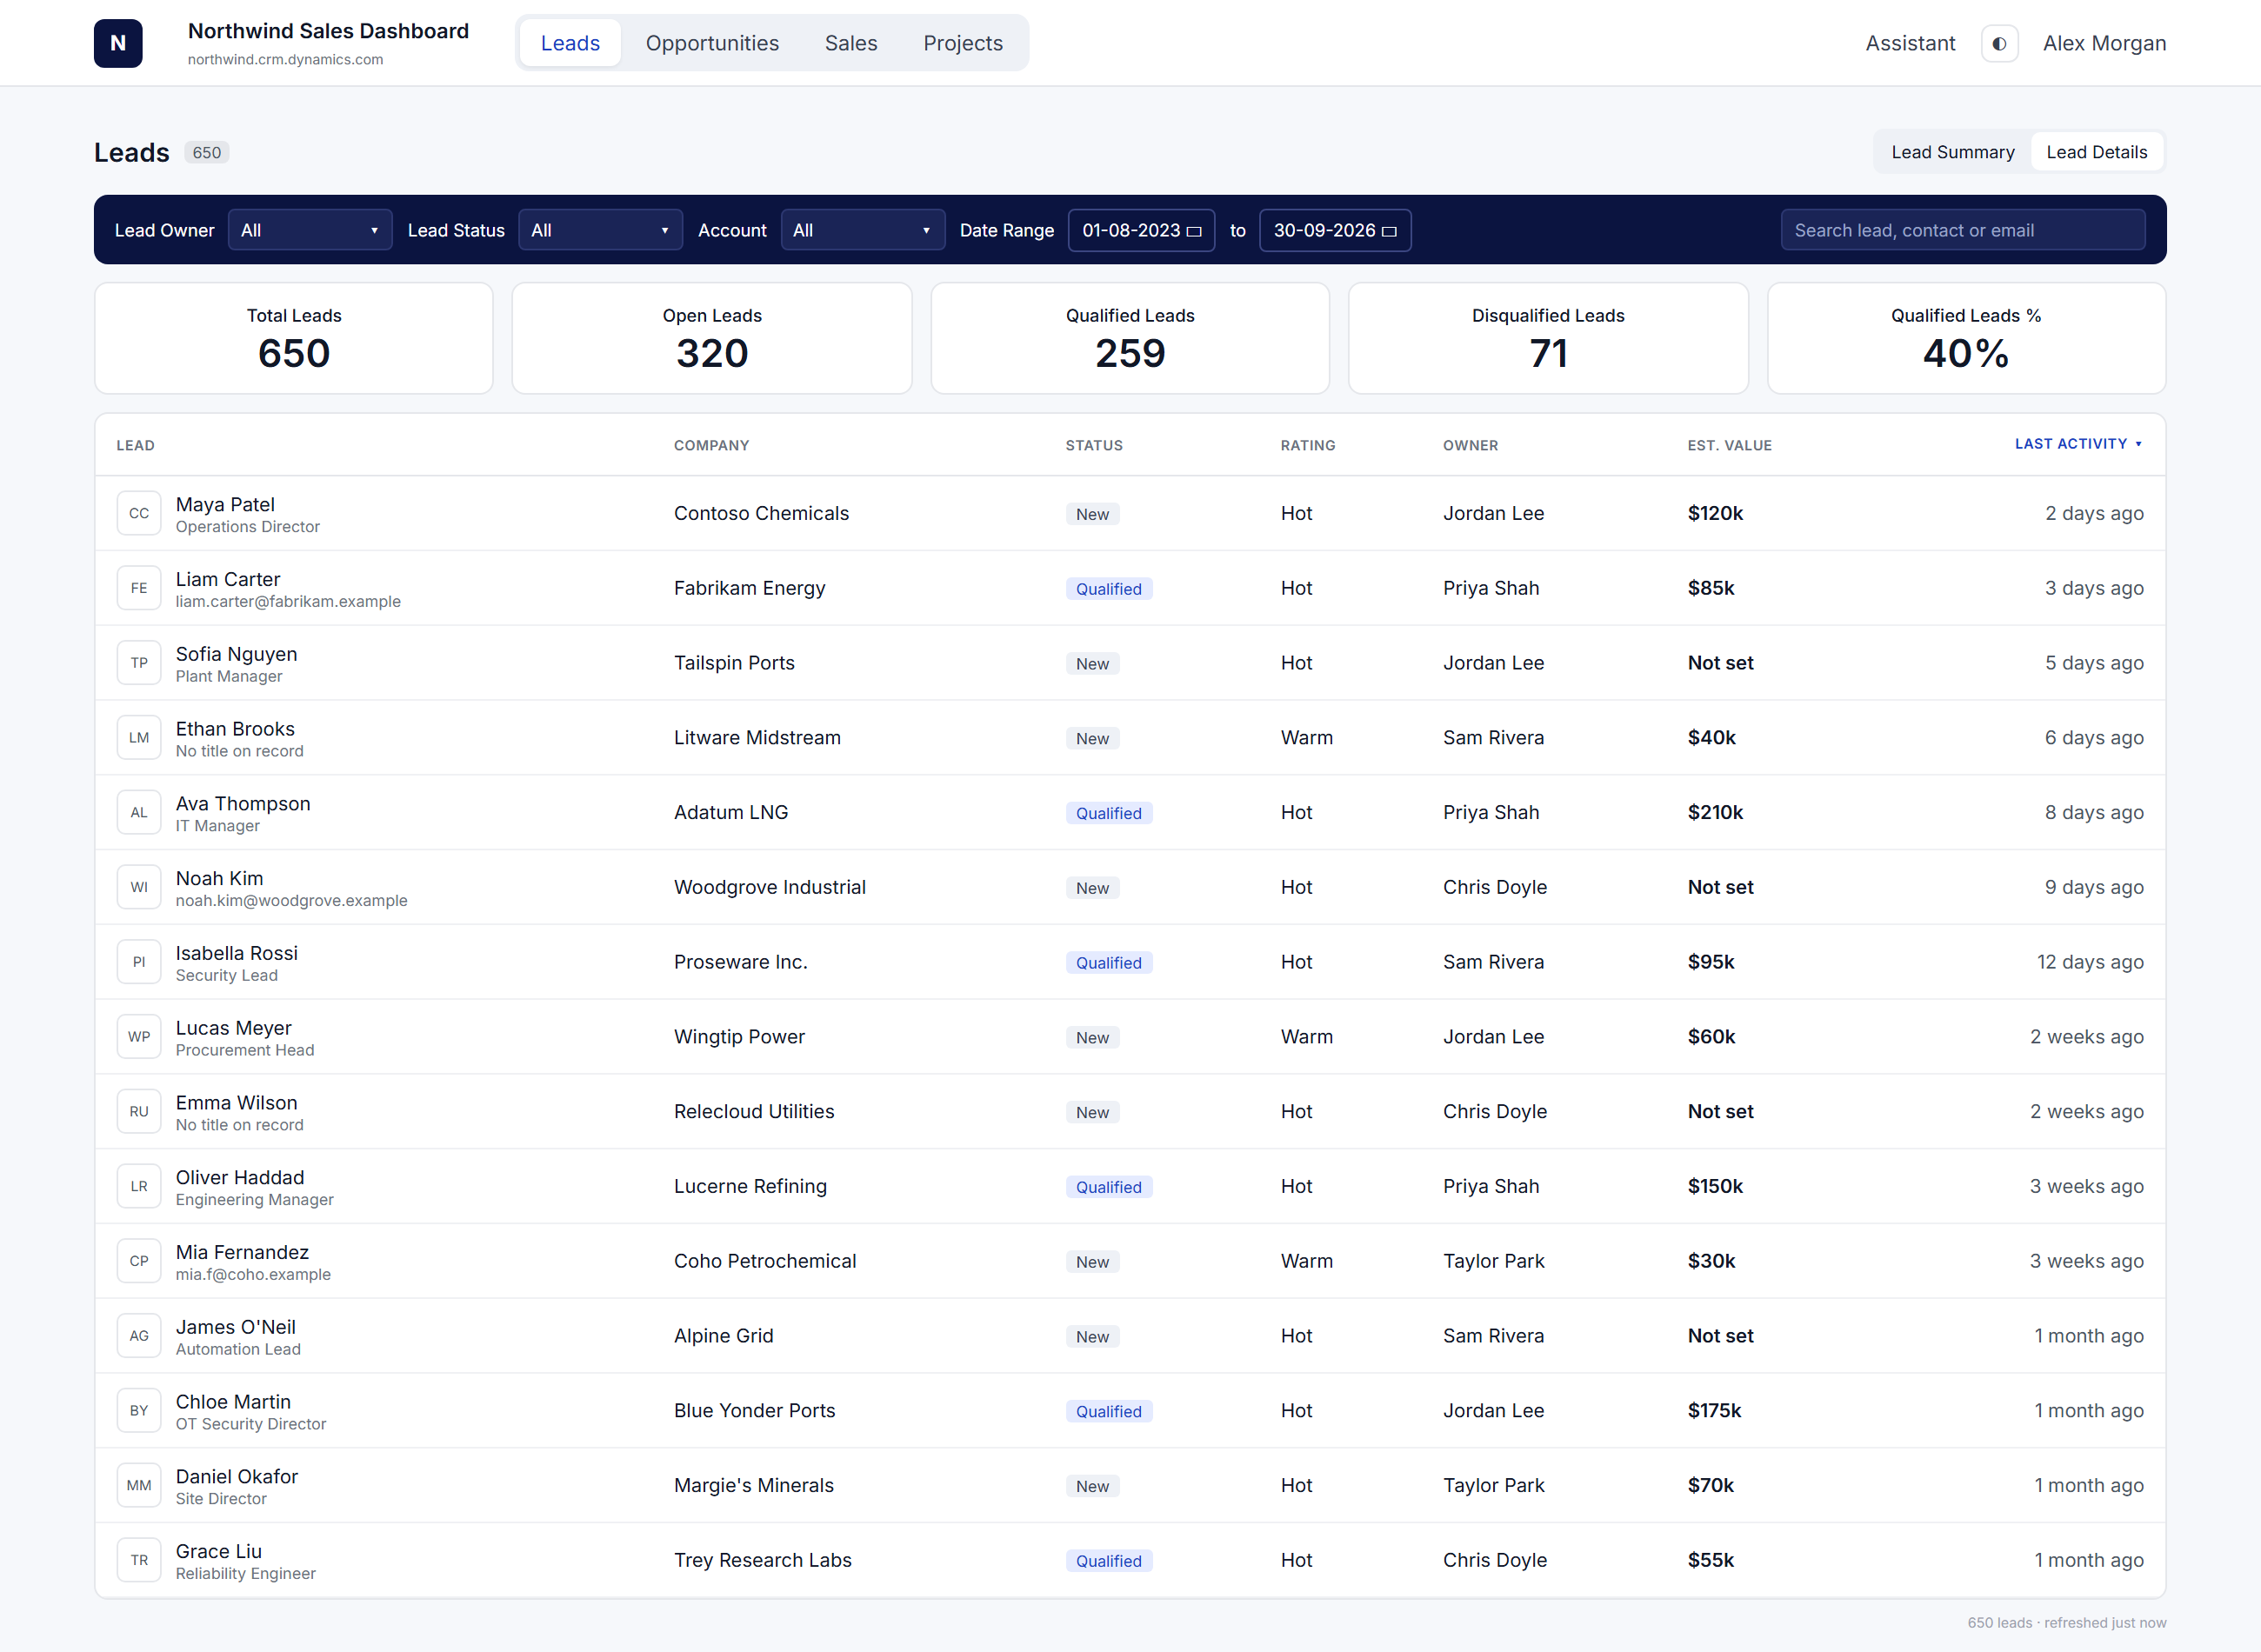The width and height of the screenshot is (2261, 1652).
Task: Click the $210k value for Adatum LNG
Action: (x=1715, y=812)
